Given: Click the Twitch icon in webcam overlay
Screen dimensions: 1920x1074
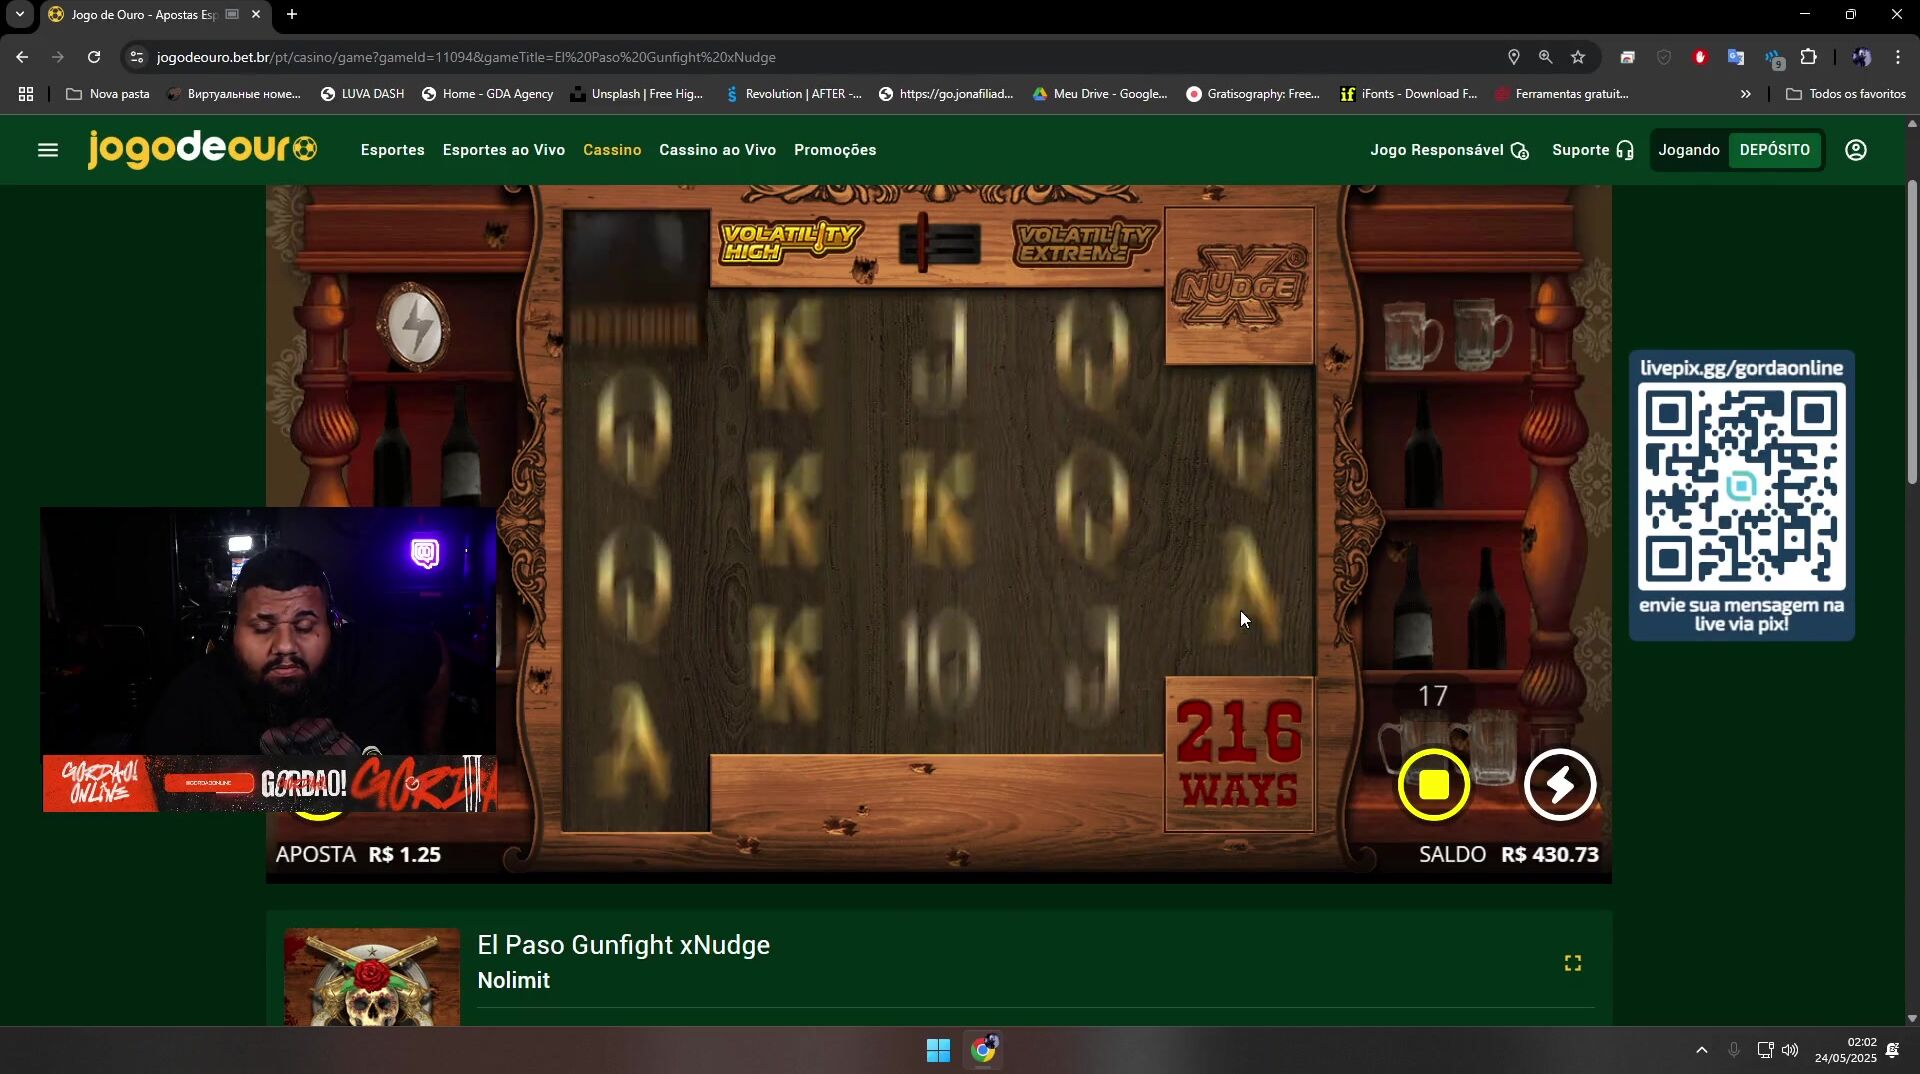Looking at the screenshot, I should 425,553.
